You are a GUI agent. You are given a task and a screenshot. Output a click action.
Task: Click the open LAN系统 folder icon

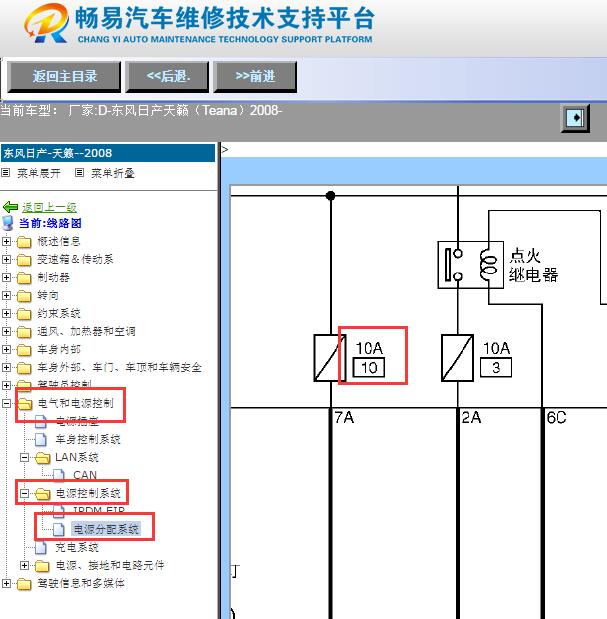43,458
